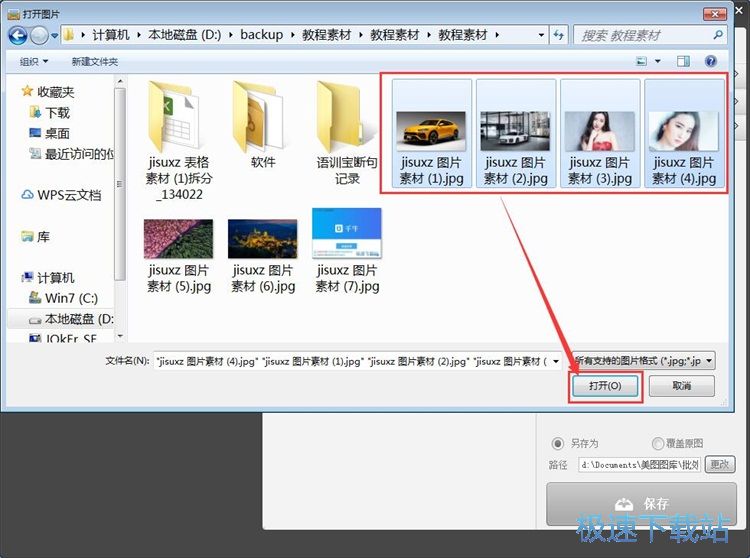Click the 取消 button
The width and height of the screenshot is (750, 558).
[x=682, y=385]
